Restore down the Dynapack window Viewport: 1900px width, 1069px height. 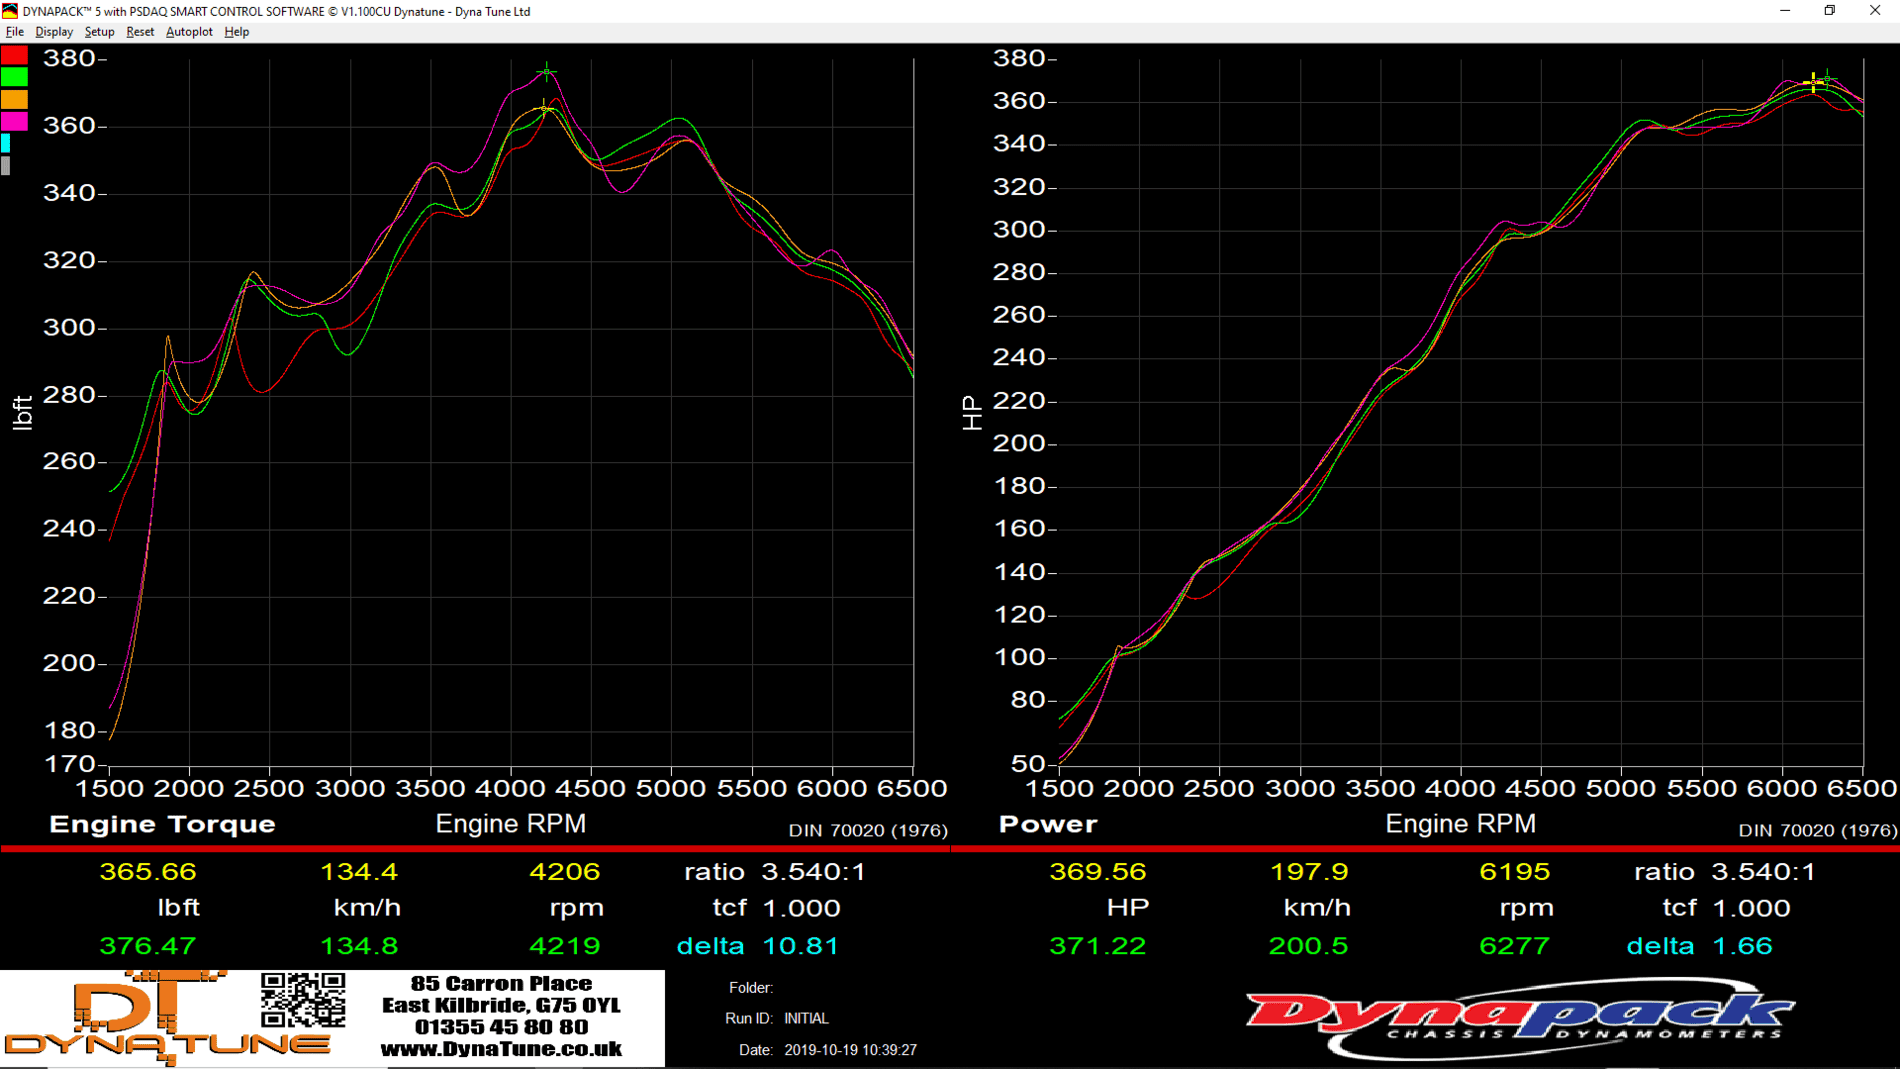pyautogui.click(x=1829, y=11)
